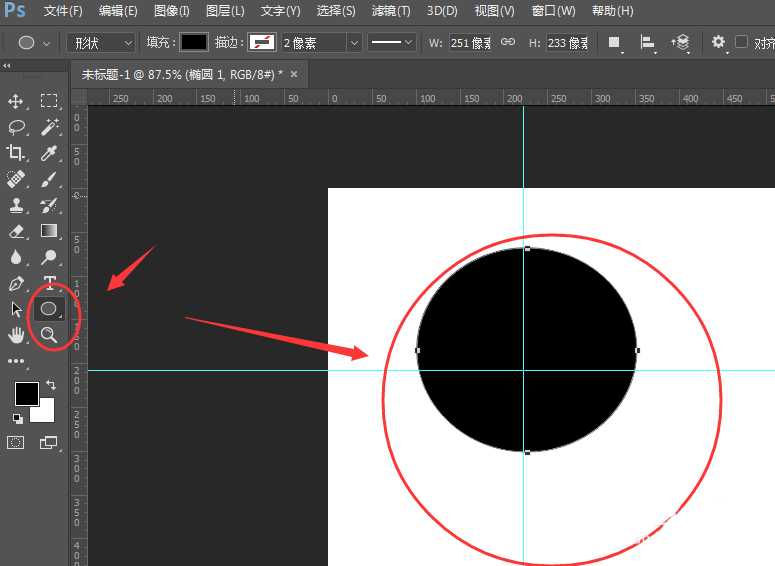
Task: Open the 形状 tool mode dropdown
Action: [101, 42]
